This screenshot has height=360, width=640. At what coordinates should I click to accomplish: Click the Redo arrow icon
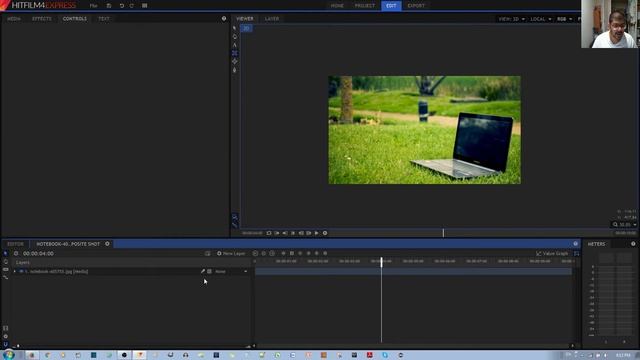[131, 6]
